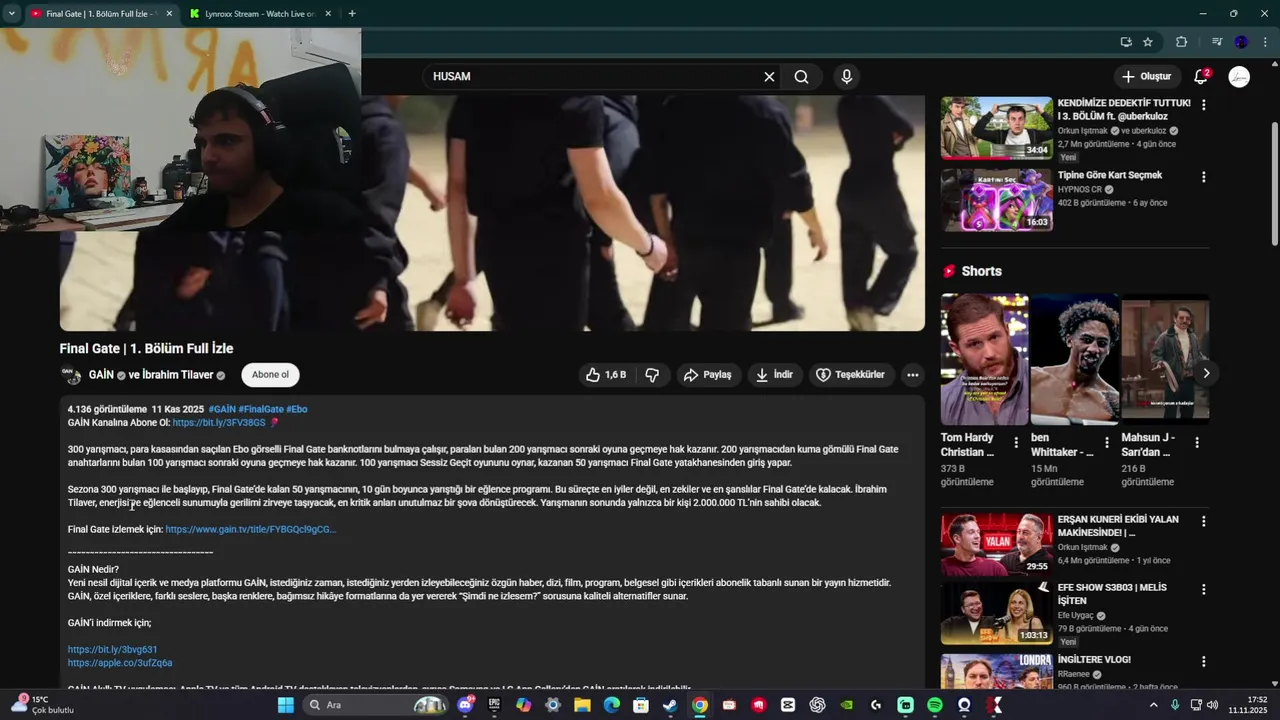This screenshot has width=1280, height=720.
Task: Open Spotify from the taskbar
Action: click(x=935, y=705)
